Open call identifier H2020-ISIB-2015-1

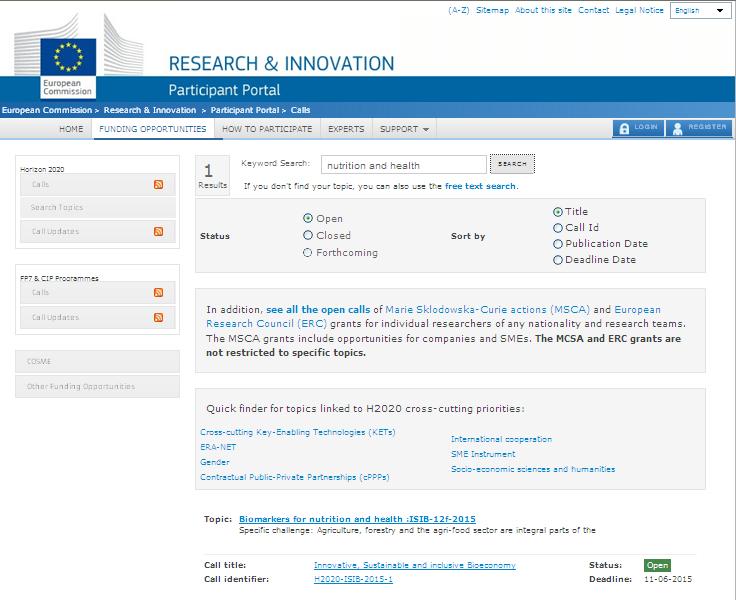coord(353,579)
